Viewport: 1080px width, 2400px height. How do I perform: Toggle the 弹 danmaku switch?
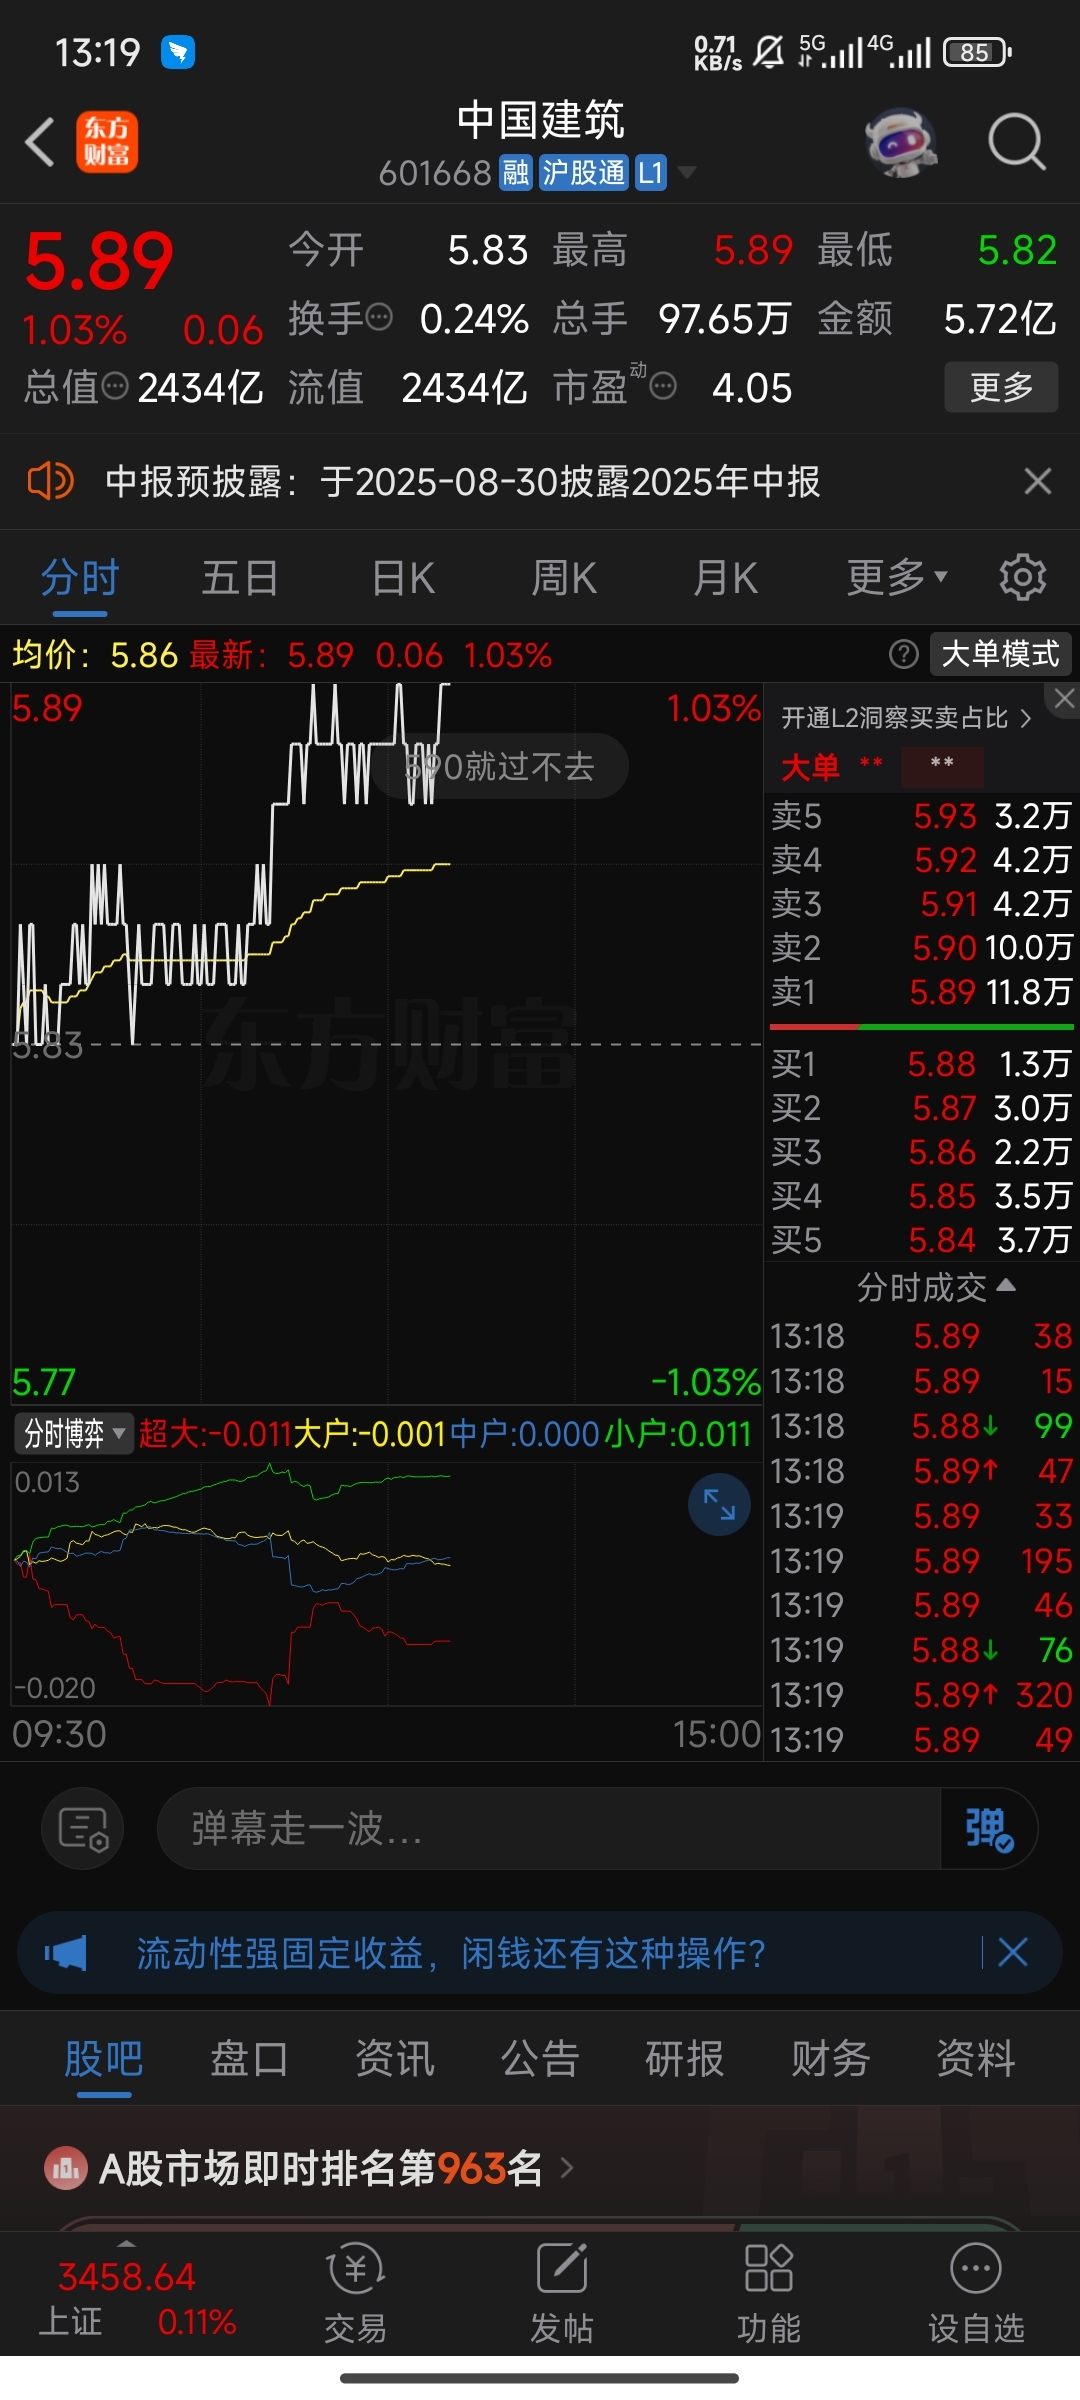click(989, 1828)
